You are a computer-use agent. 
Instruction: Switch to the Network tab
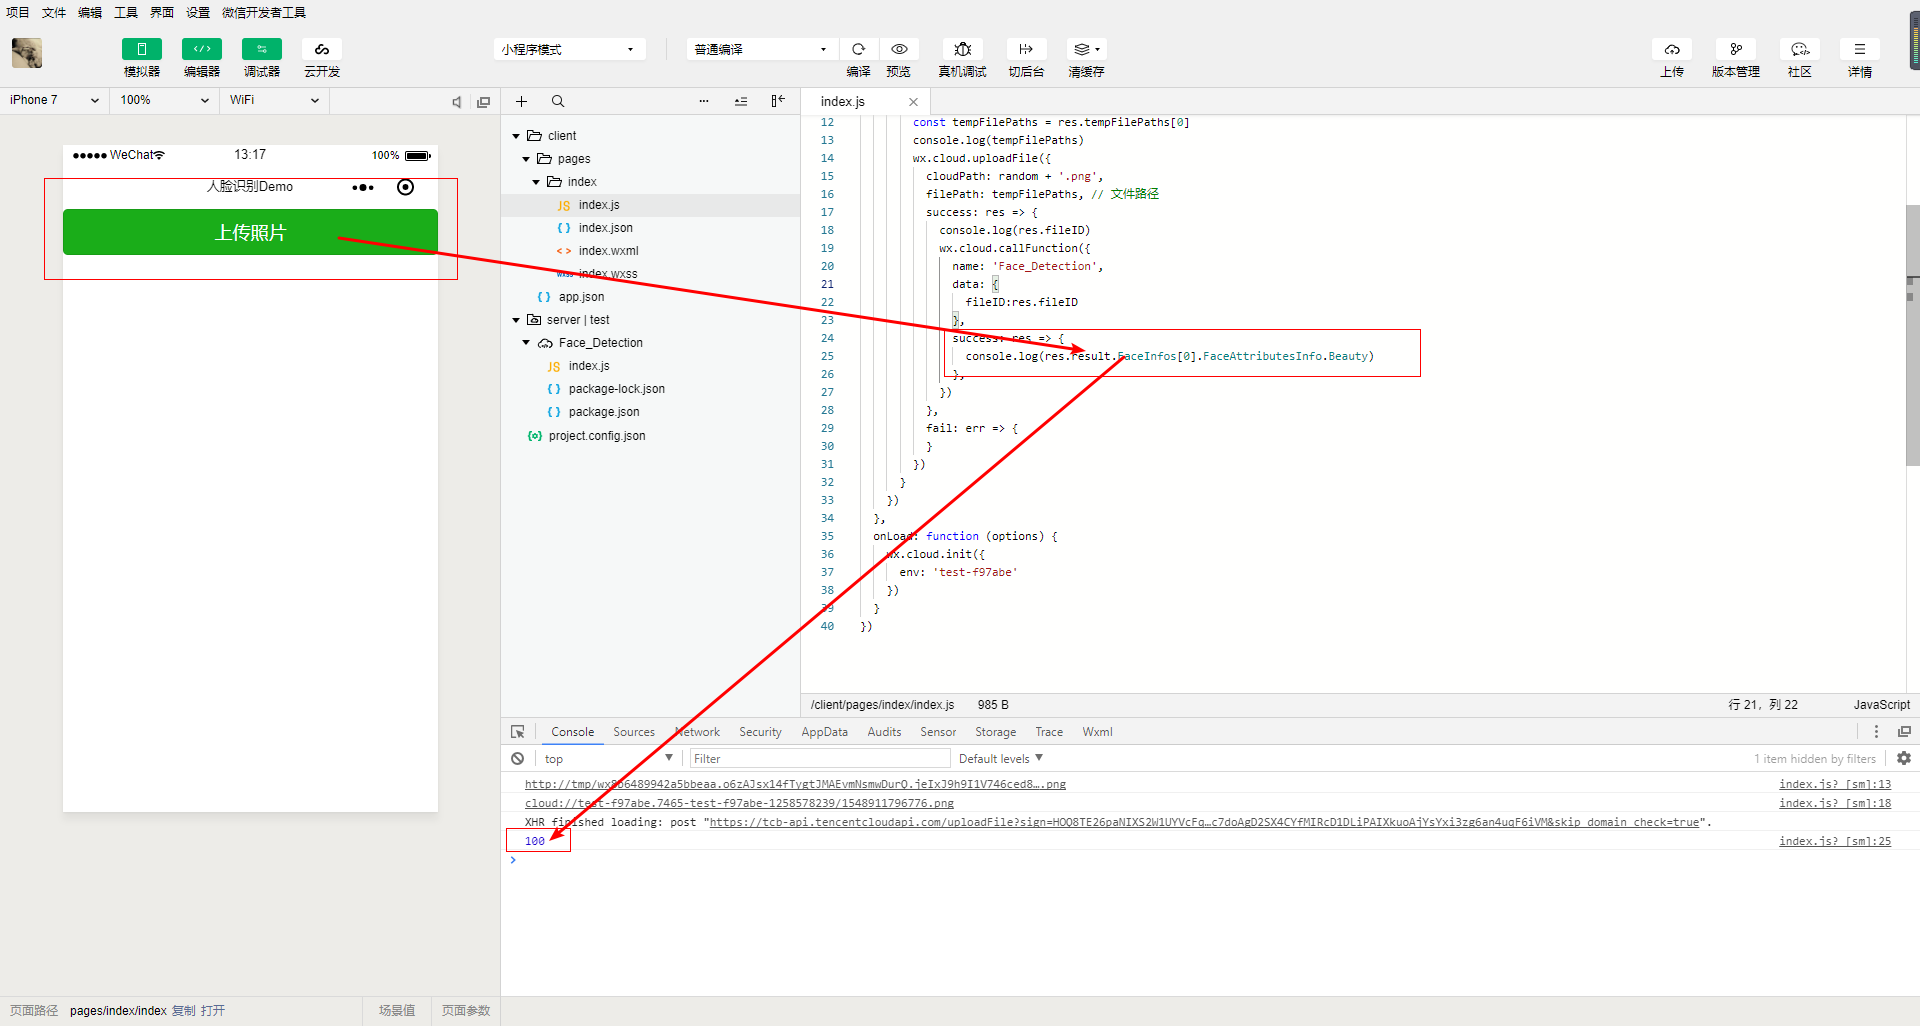click(698, 732)
